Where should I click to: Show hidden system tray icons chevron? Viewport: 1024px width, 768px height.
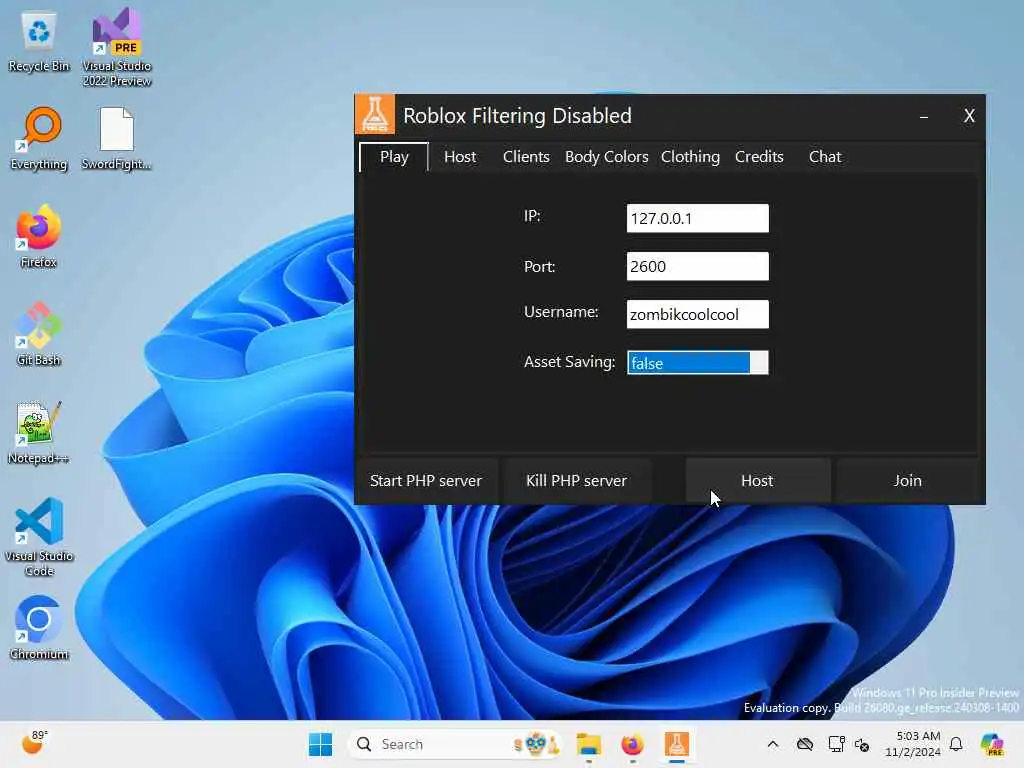(773, 744)
